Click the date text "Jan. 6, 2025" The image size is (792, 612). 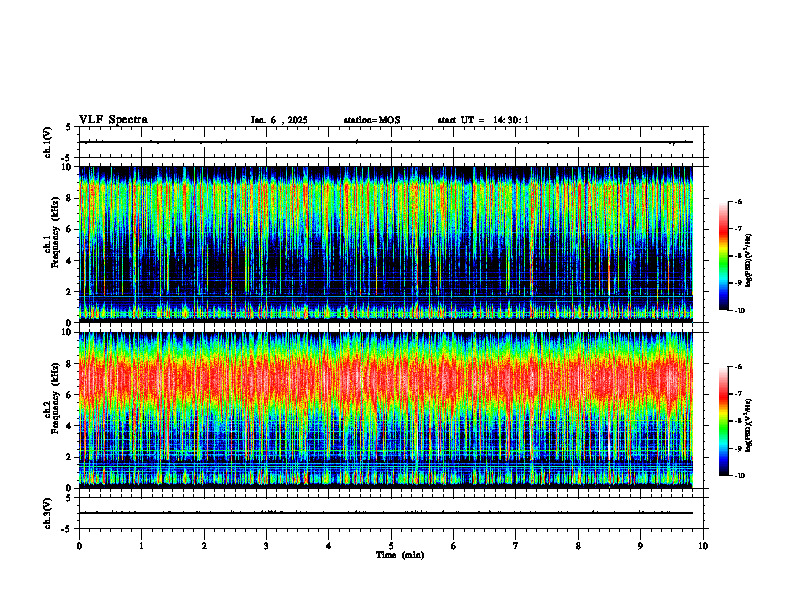[x=279, y=120]
